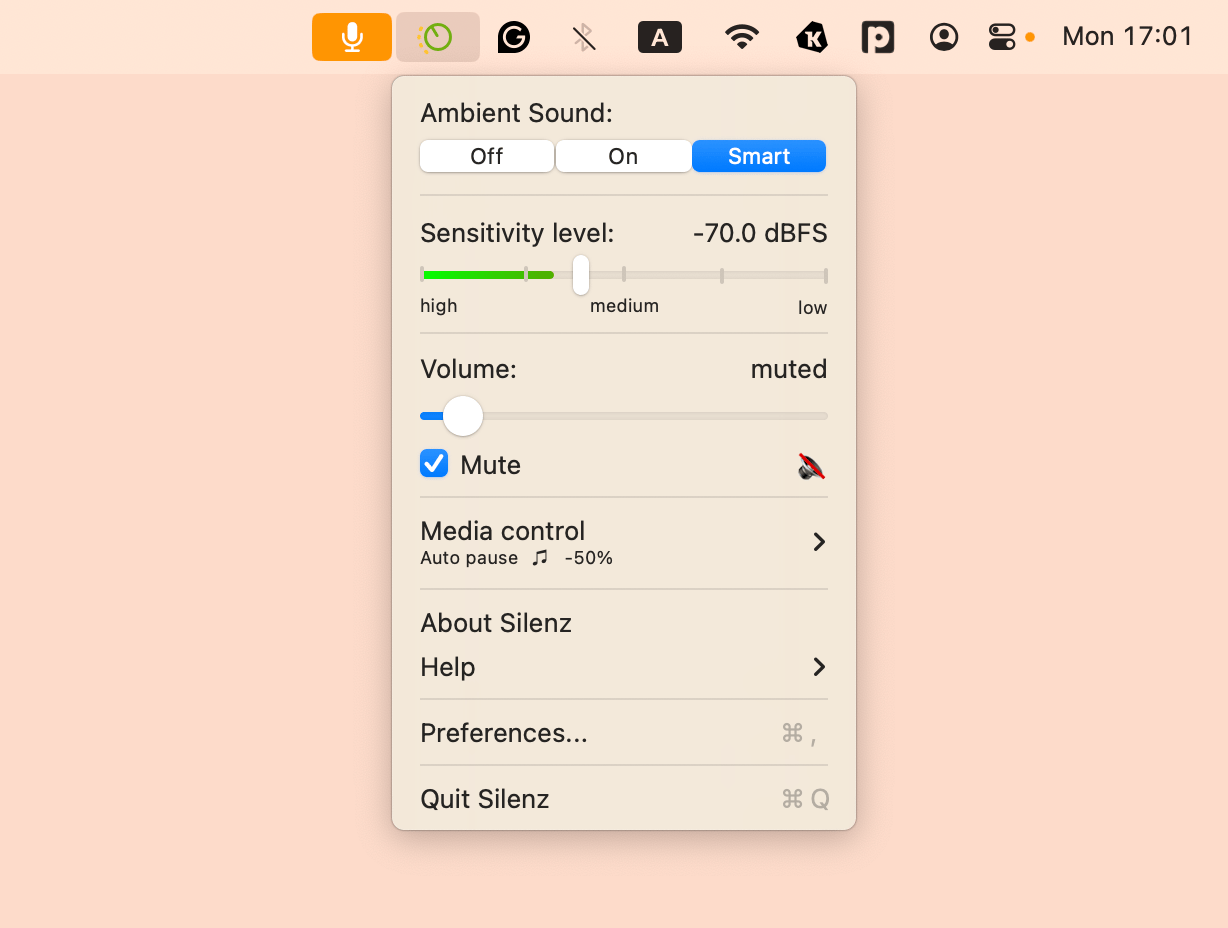Viewport: 1228px width, 928px height.
Task: Click the Sensitivity level slider handle
Action: 581,275
